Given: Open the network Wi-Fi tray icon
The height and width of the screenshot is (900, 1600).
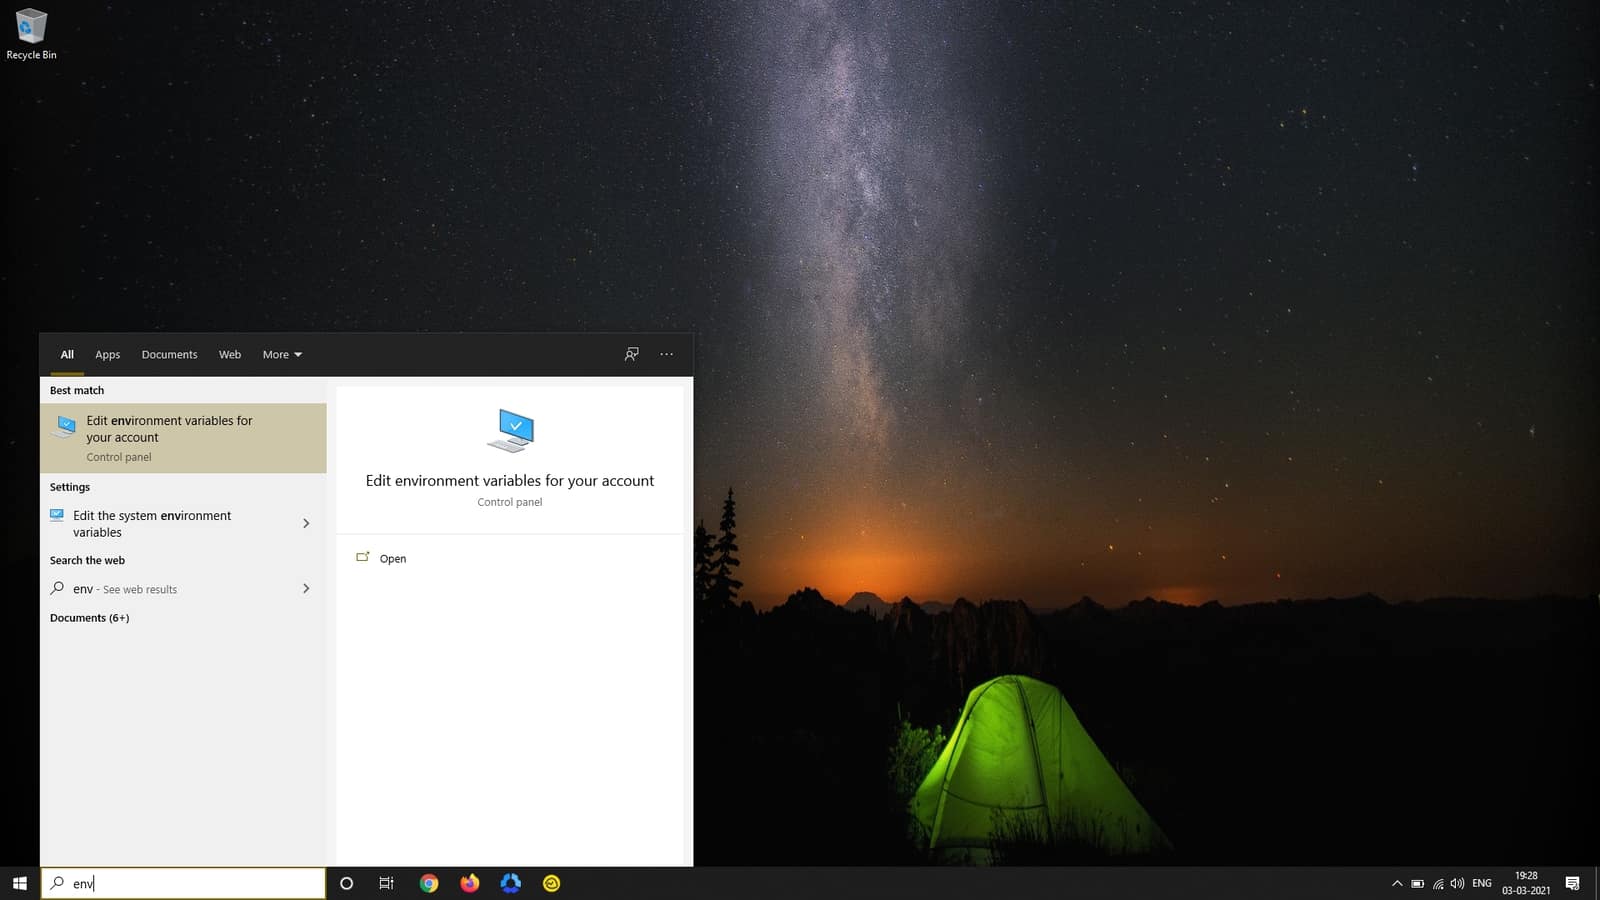Looking at the screenshot, I should pos(1438,883).
